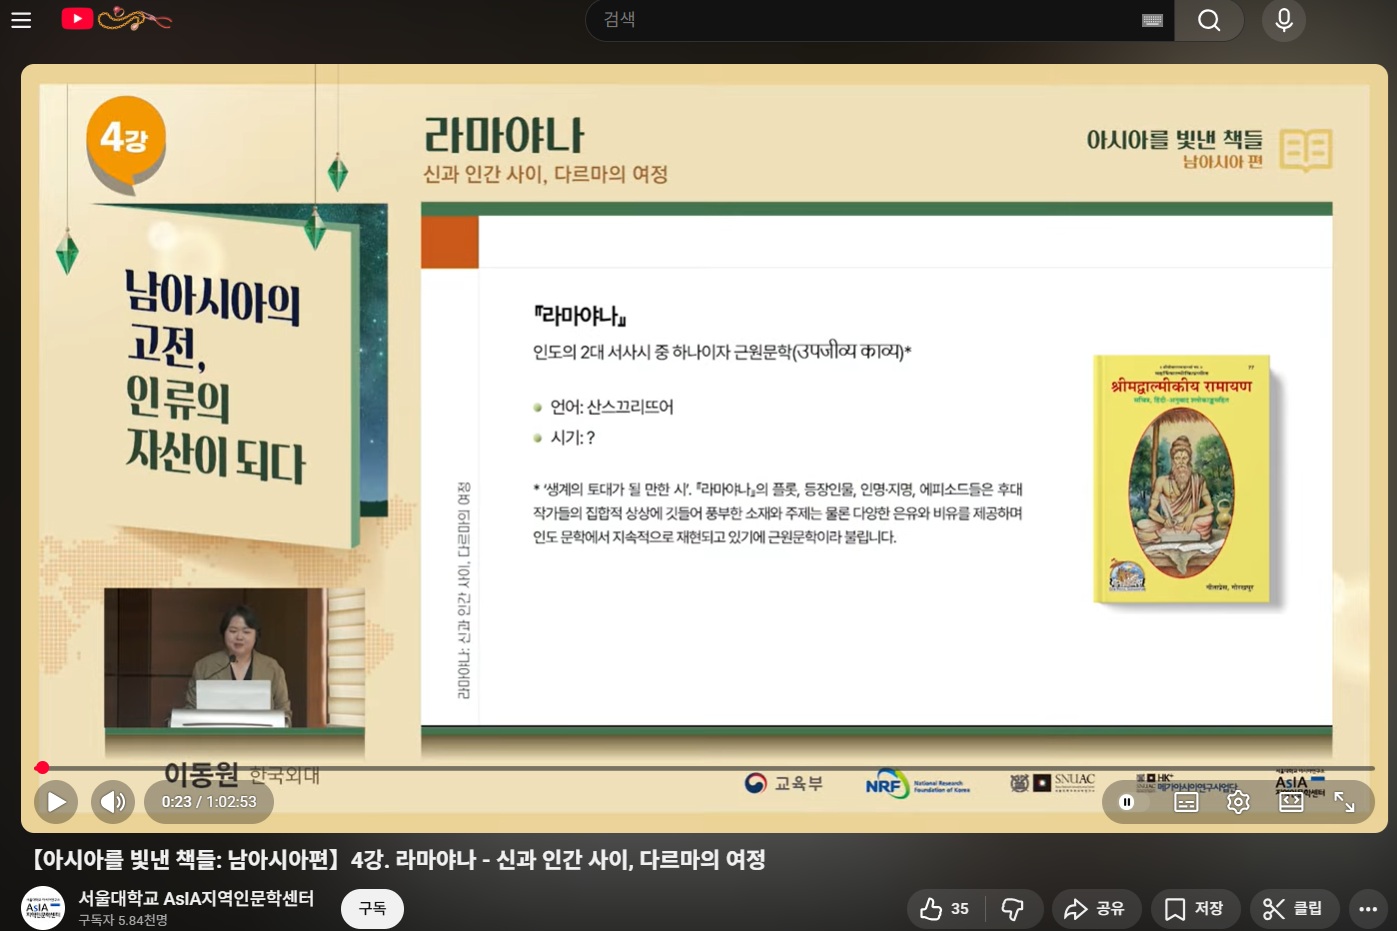Subscribe with the 구독 button
Screen dimensions: 1397x931
(372, 908)
